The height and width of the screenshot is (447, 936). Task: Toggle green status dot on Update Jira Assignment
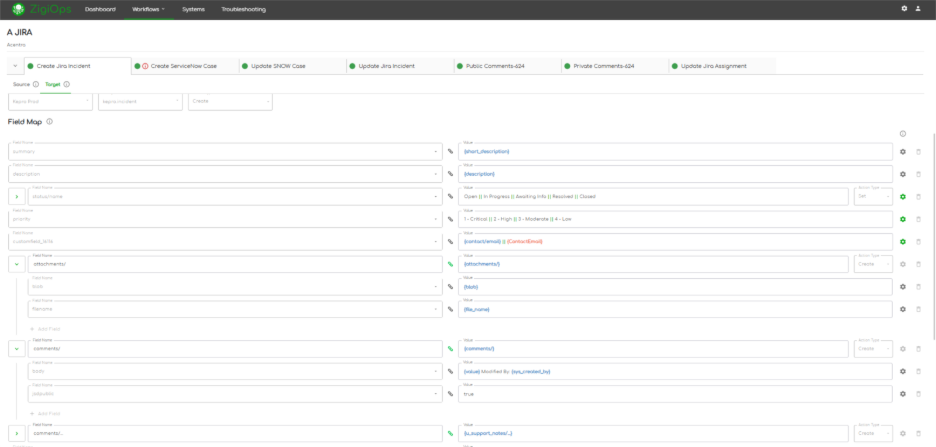point(675,66)
